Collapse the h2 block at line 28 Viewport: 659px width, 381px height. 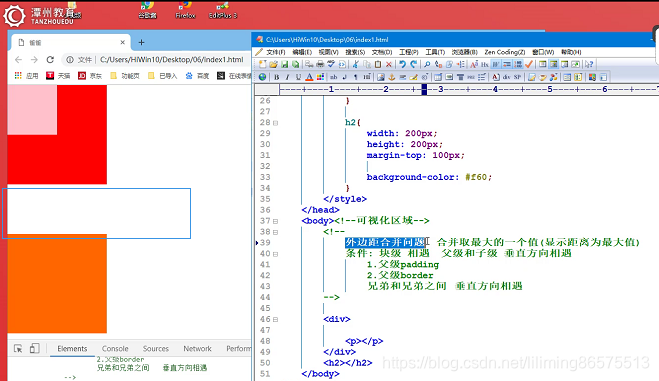[276, 123]
